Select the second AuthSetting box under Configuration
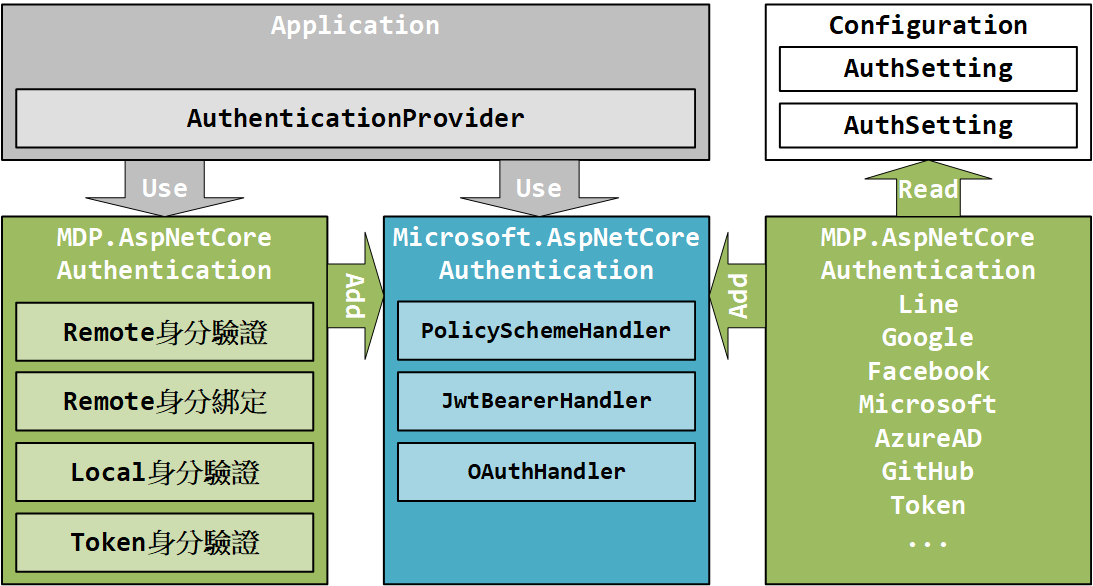 pos(928,125)
